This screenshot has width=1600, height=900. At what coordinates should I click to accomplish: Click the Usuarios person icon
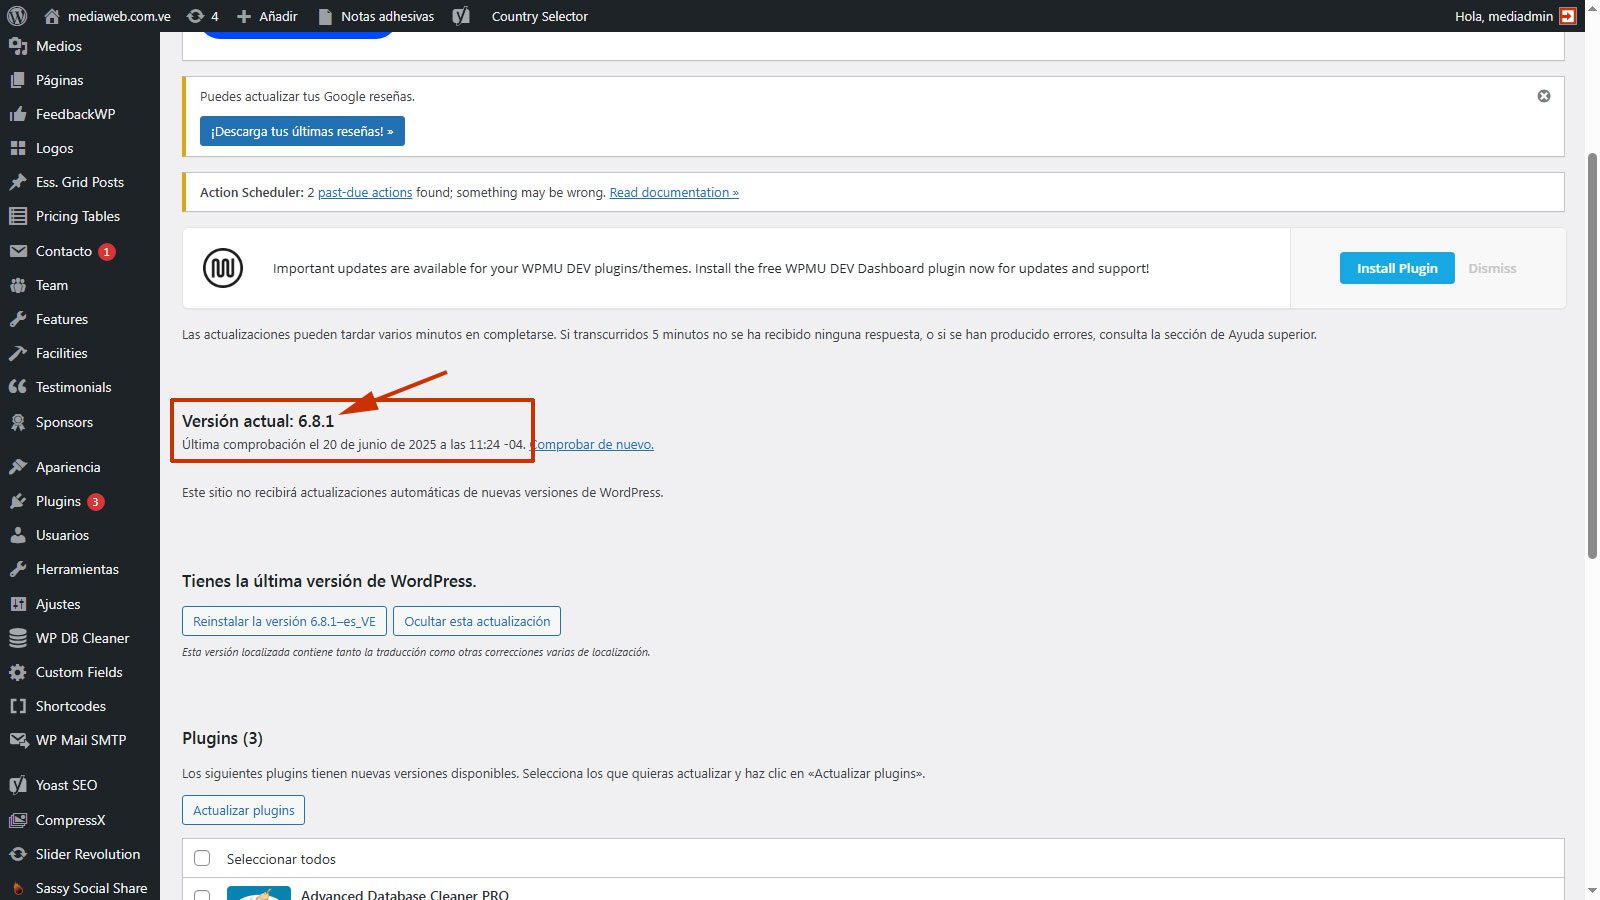click(x=18, y=535)
